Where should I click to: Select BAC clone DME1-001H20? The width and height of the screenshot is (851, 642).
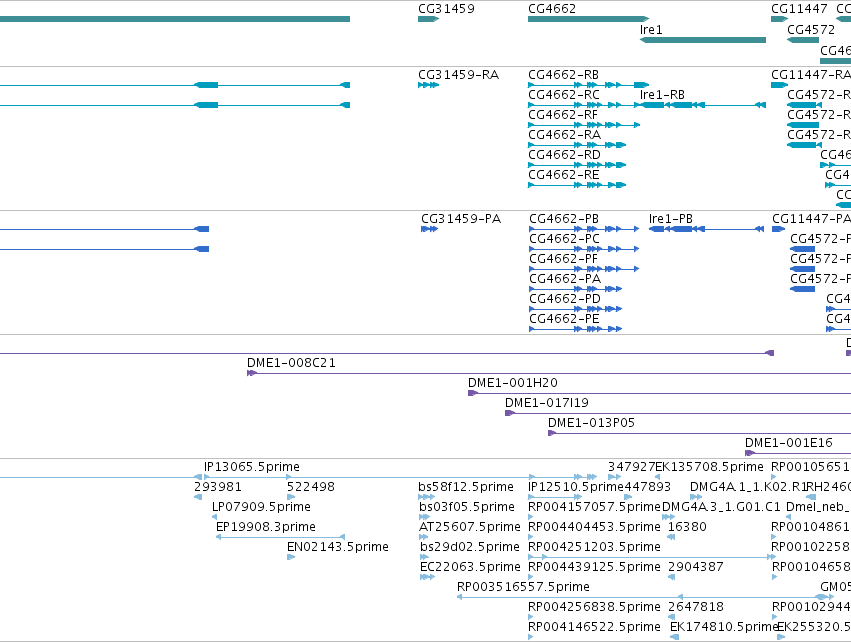coord(513,383)
